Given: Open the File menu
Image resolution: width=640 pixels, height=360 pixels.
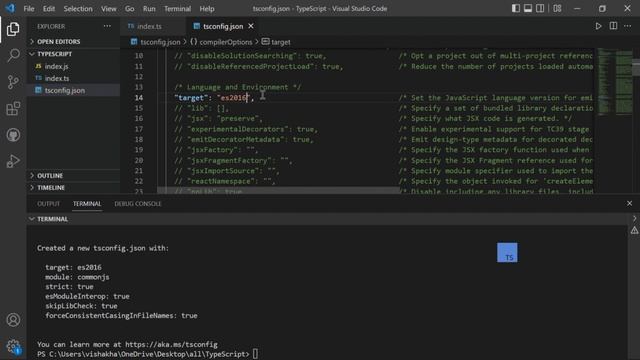Looking at the screenshot, I should pos(29,9).
